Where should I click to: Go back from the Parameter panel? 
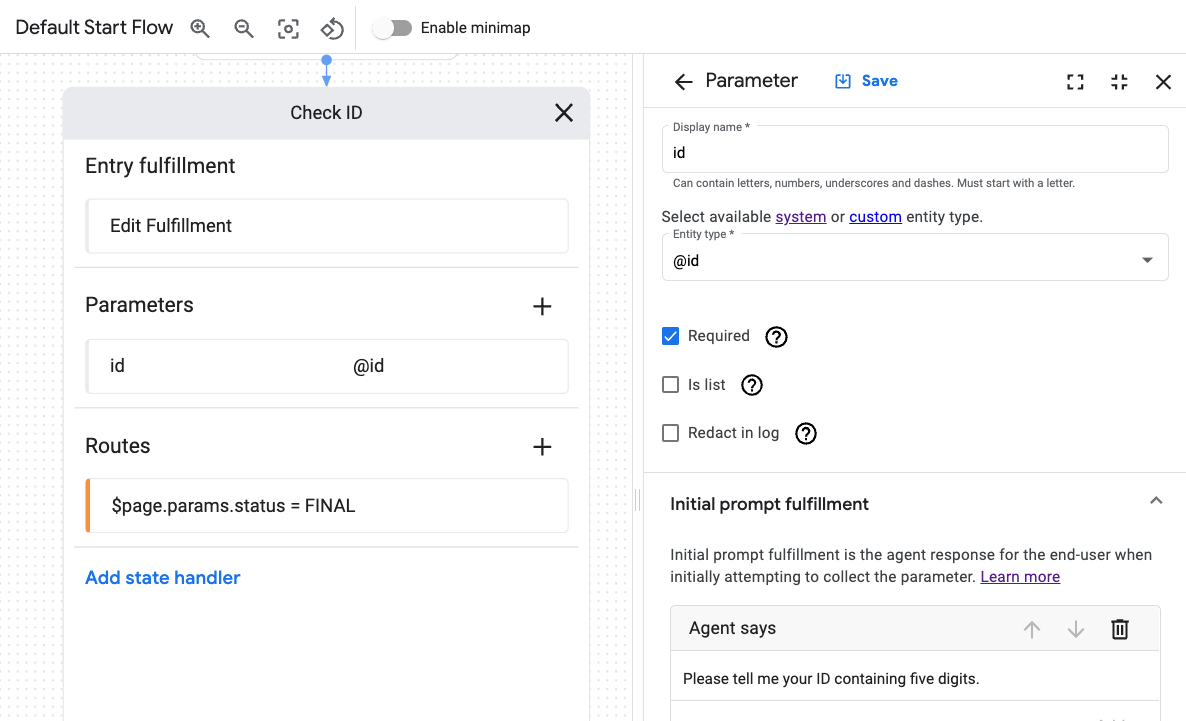pos(682,81)
